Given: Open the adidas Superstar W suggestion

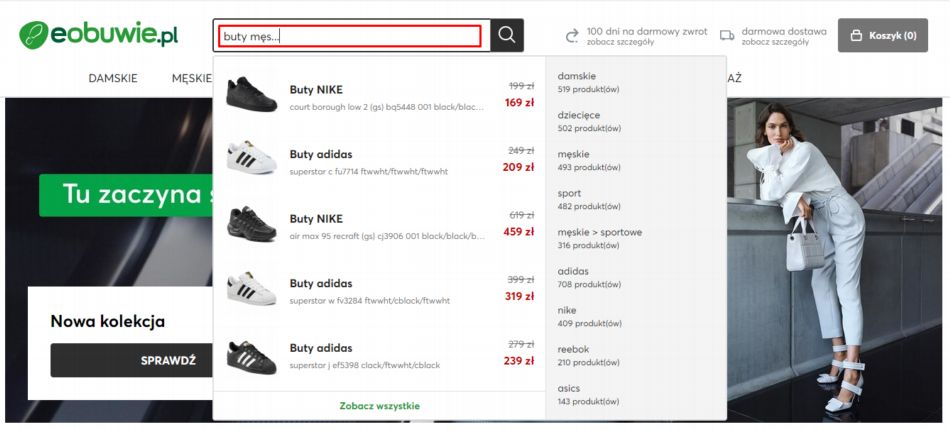Looking at the screenshot, I should click(320, 284).
